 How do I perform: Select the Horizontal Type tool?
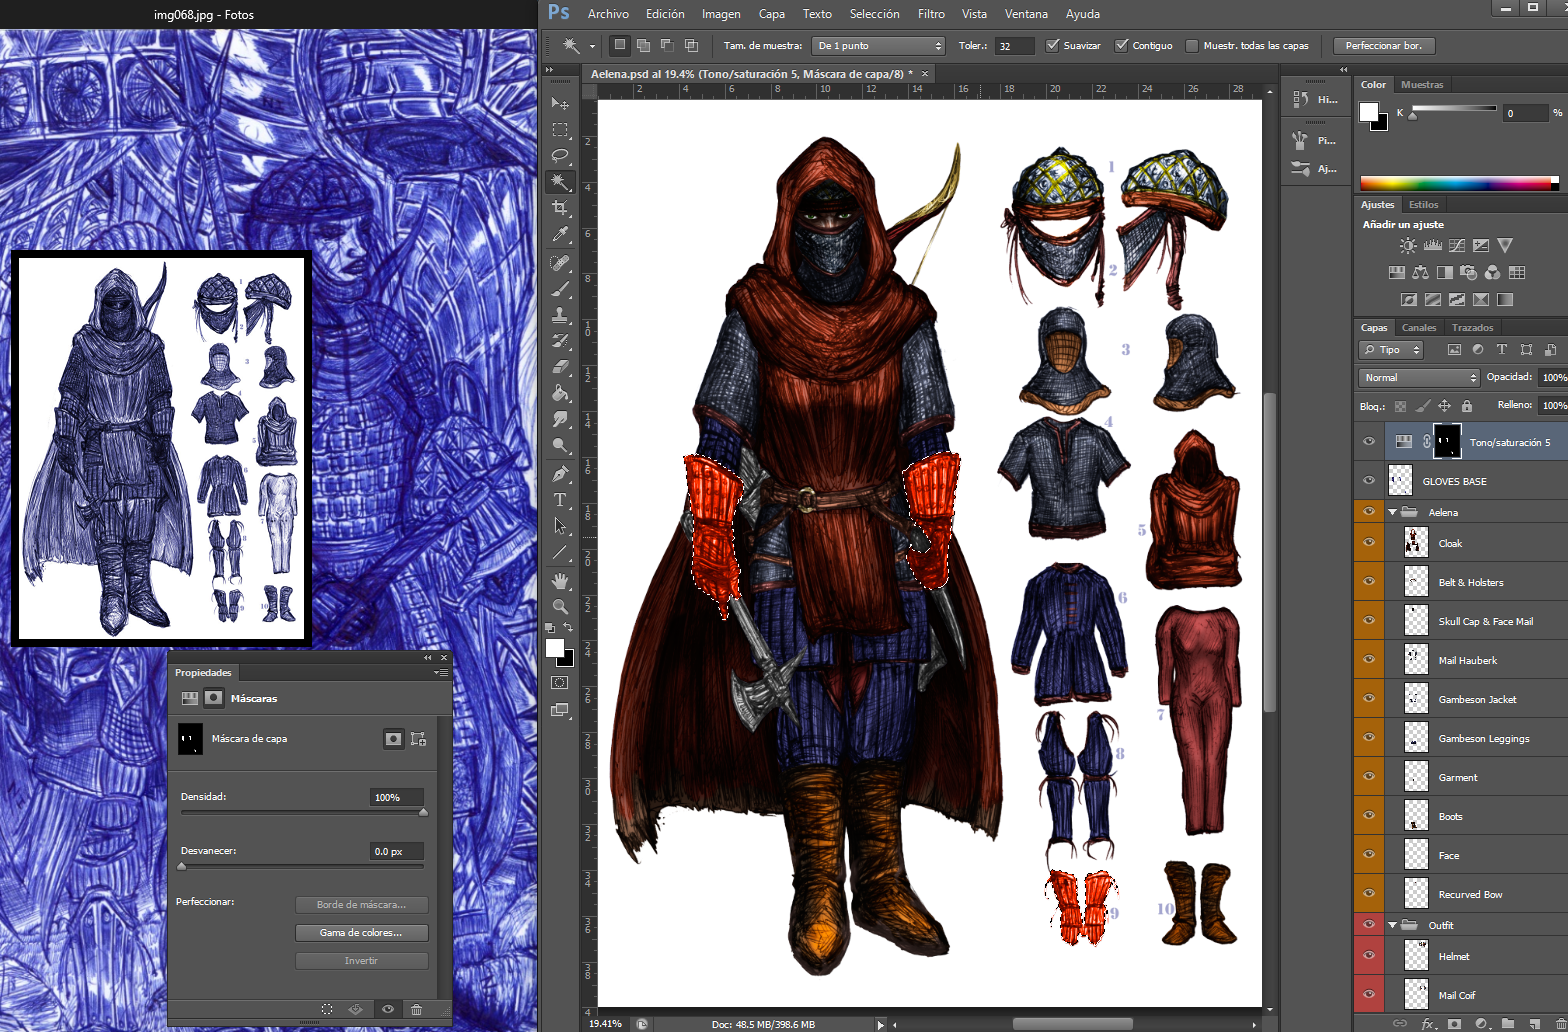coord(560,500)
